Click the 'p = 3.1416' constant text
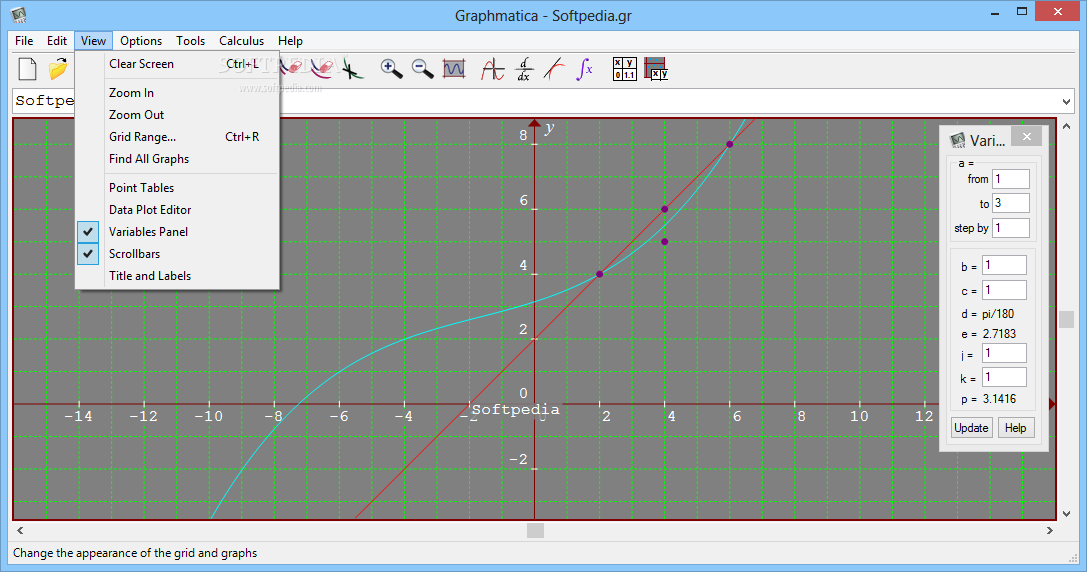 click(988, 399)
